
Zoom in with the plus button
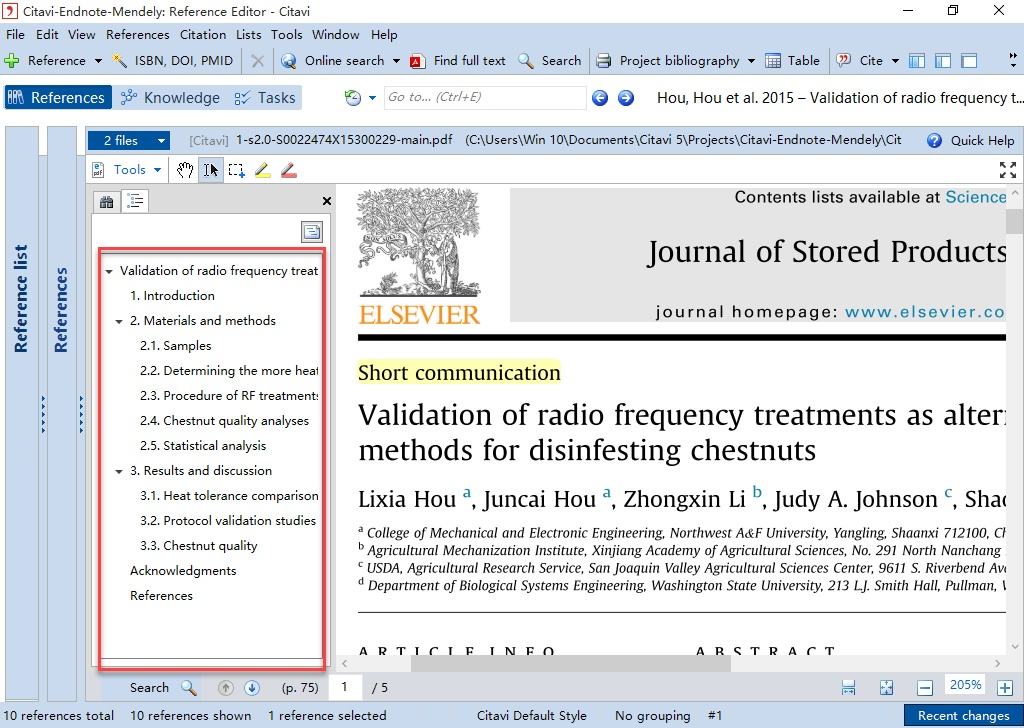pos(1004,688)
